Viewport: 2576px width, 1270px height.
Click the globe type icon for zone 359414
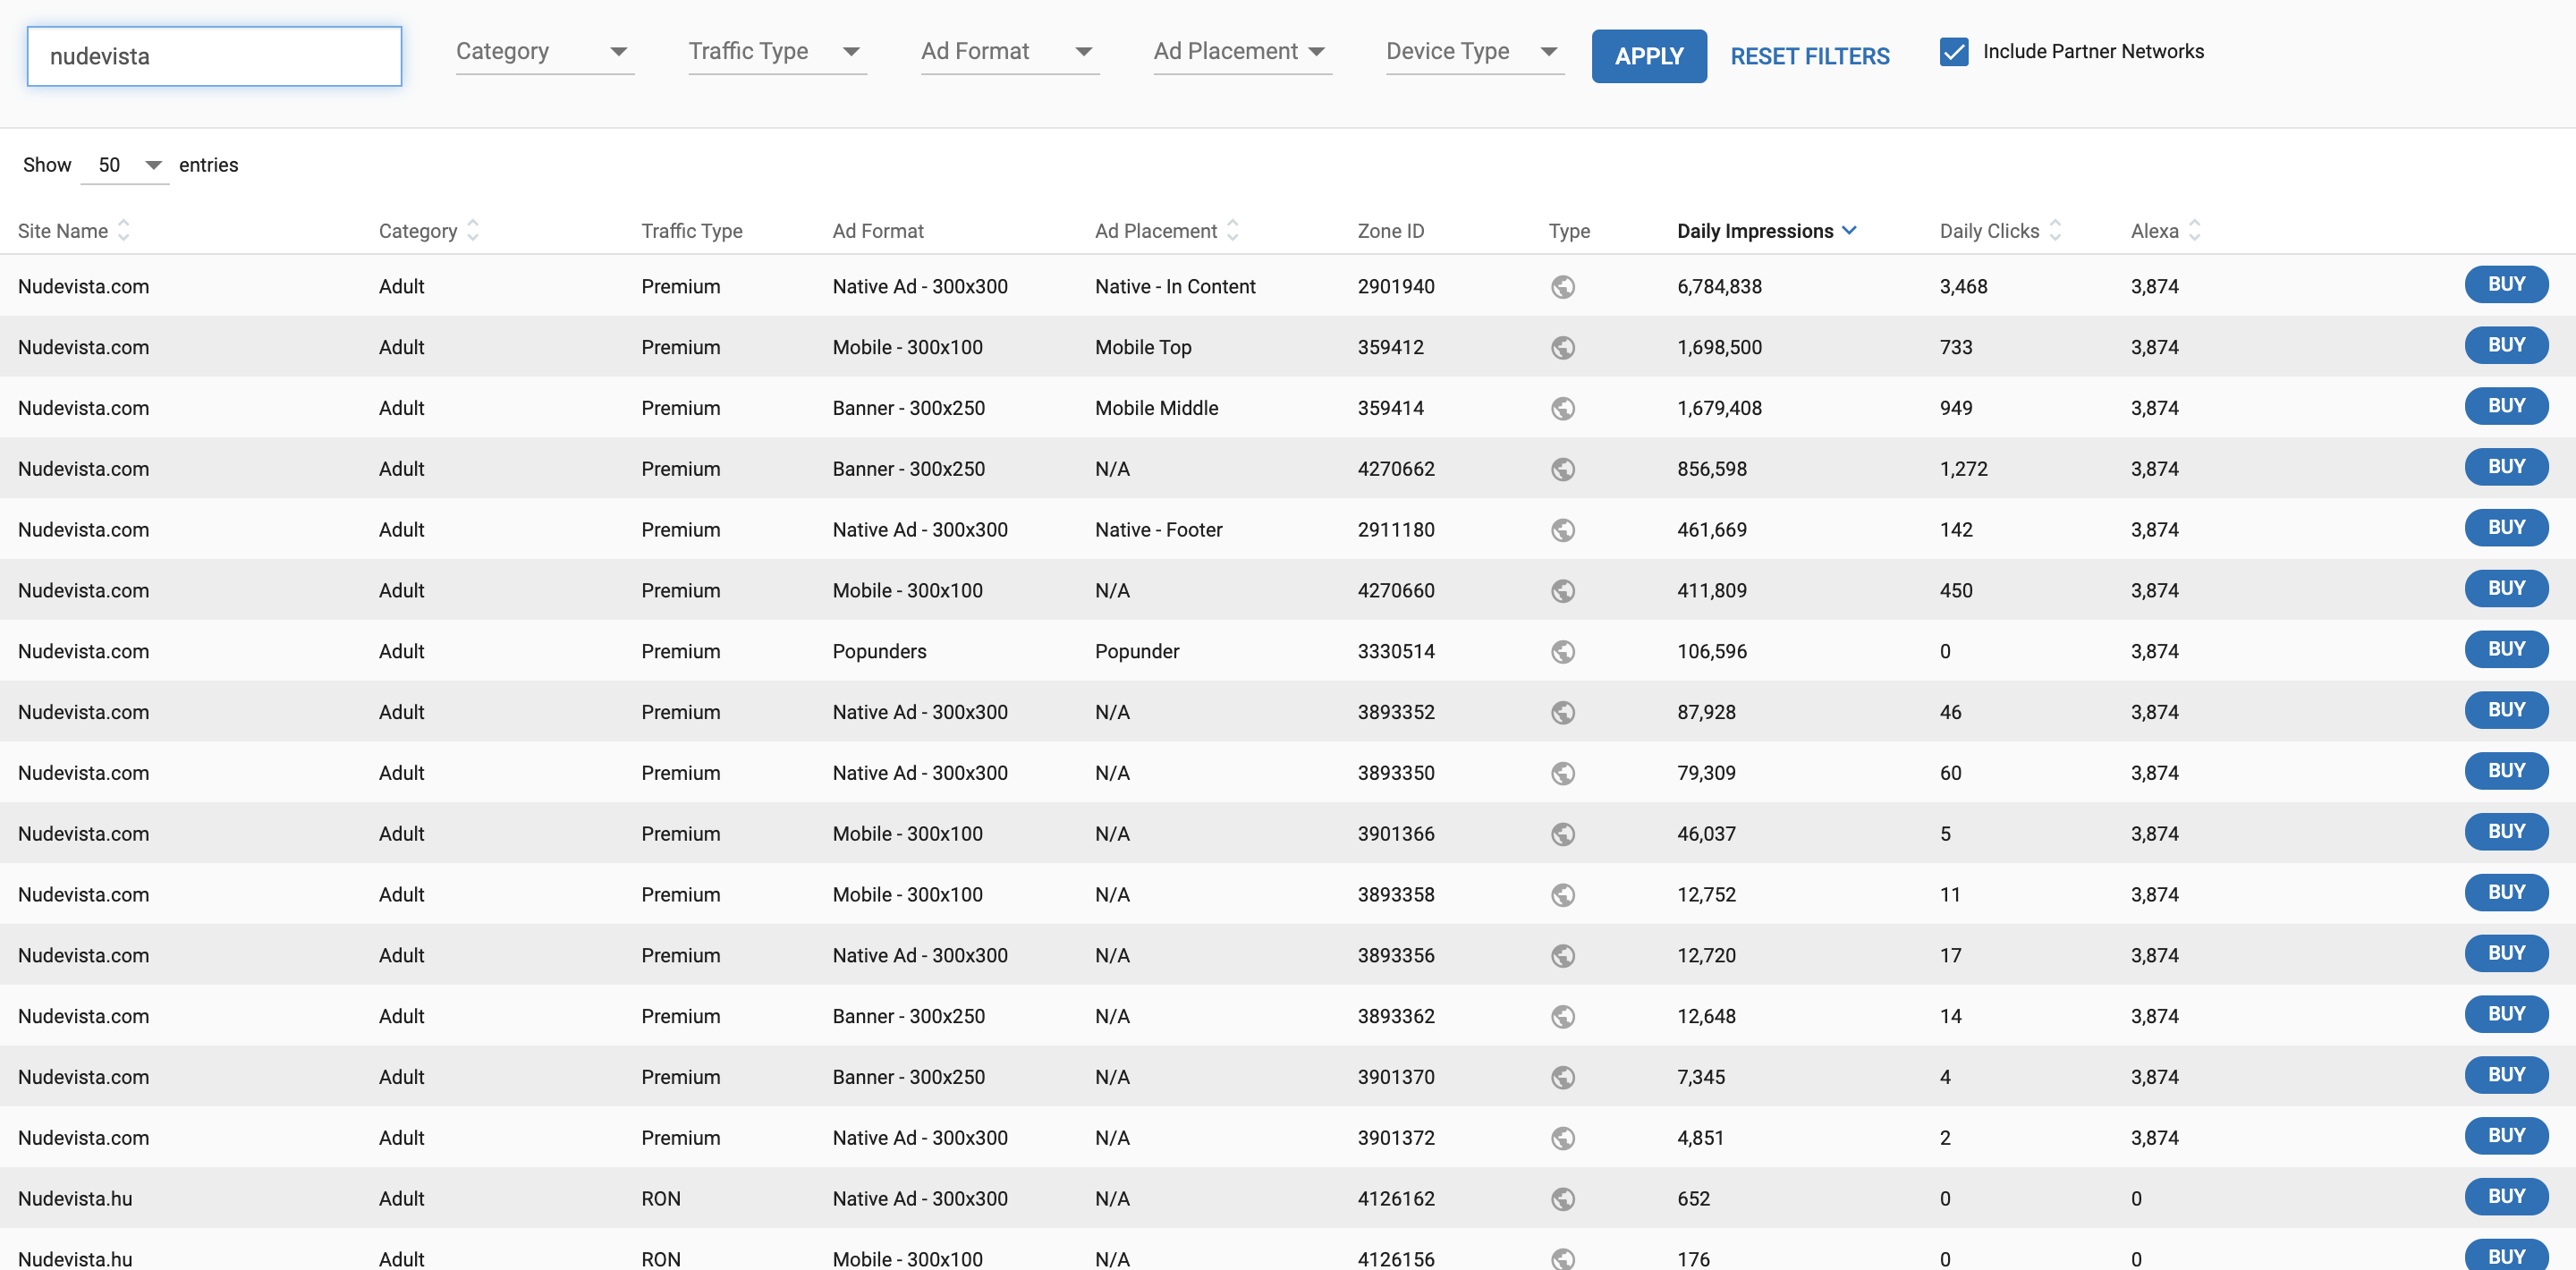coord(1563,409)
